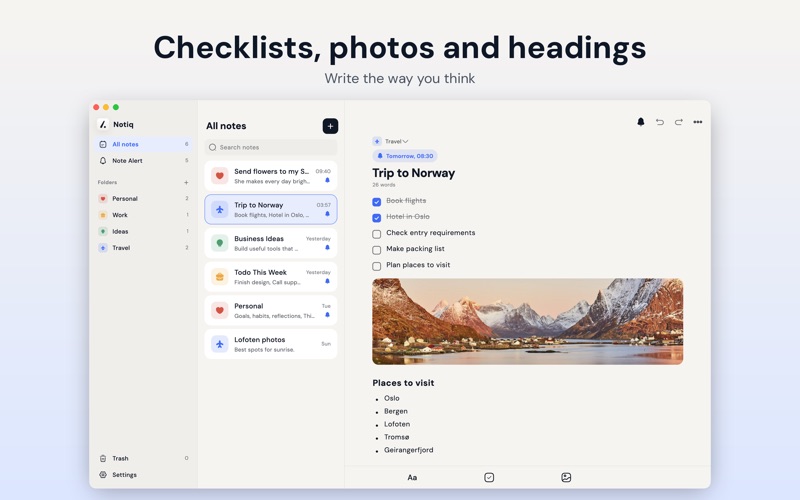
Task: Click the reminder bell in editor toolbar
Action: coord(641,122)
